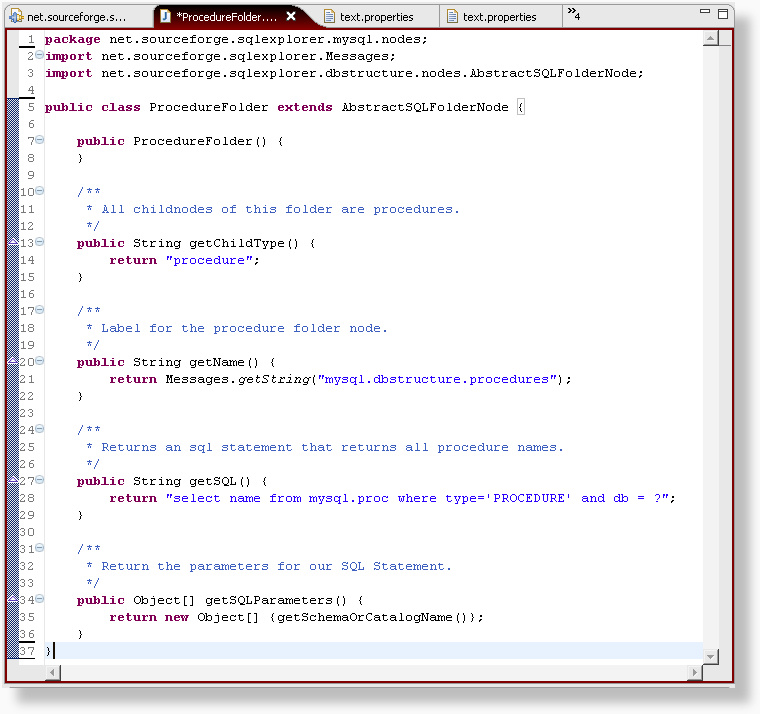Click the "mysql.dbstructure.procedures" string
Image resolution: width=760 pixels, height=714 pixels.
[437, 379]
